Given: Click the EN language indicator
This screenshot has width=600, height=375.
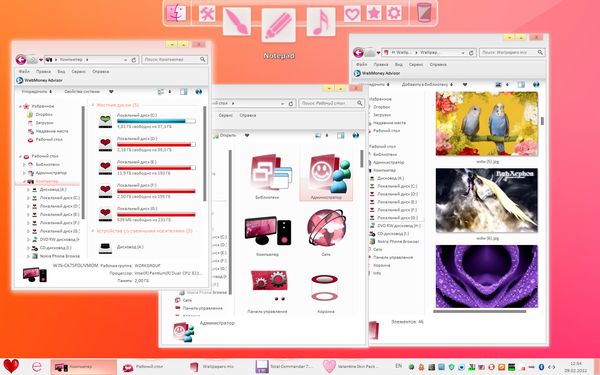Looking at the screenshot, I should point(398,366).
